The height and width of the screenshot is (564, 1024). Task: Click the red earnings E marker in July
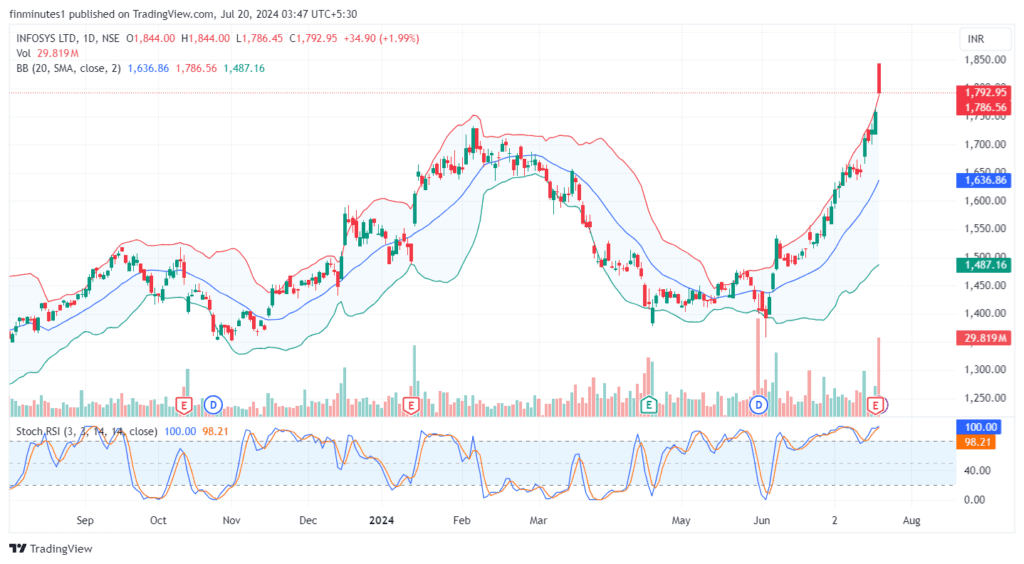[x=875, y=405]
